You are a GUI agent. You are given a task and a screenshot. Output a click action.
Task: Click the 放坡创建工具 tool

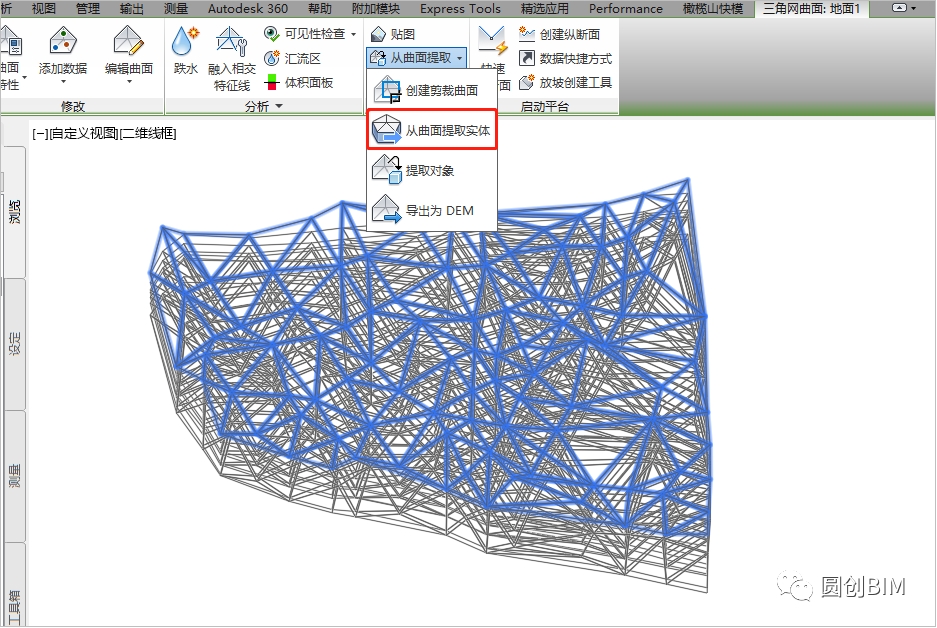(566, 82)
